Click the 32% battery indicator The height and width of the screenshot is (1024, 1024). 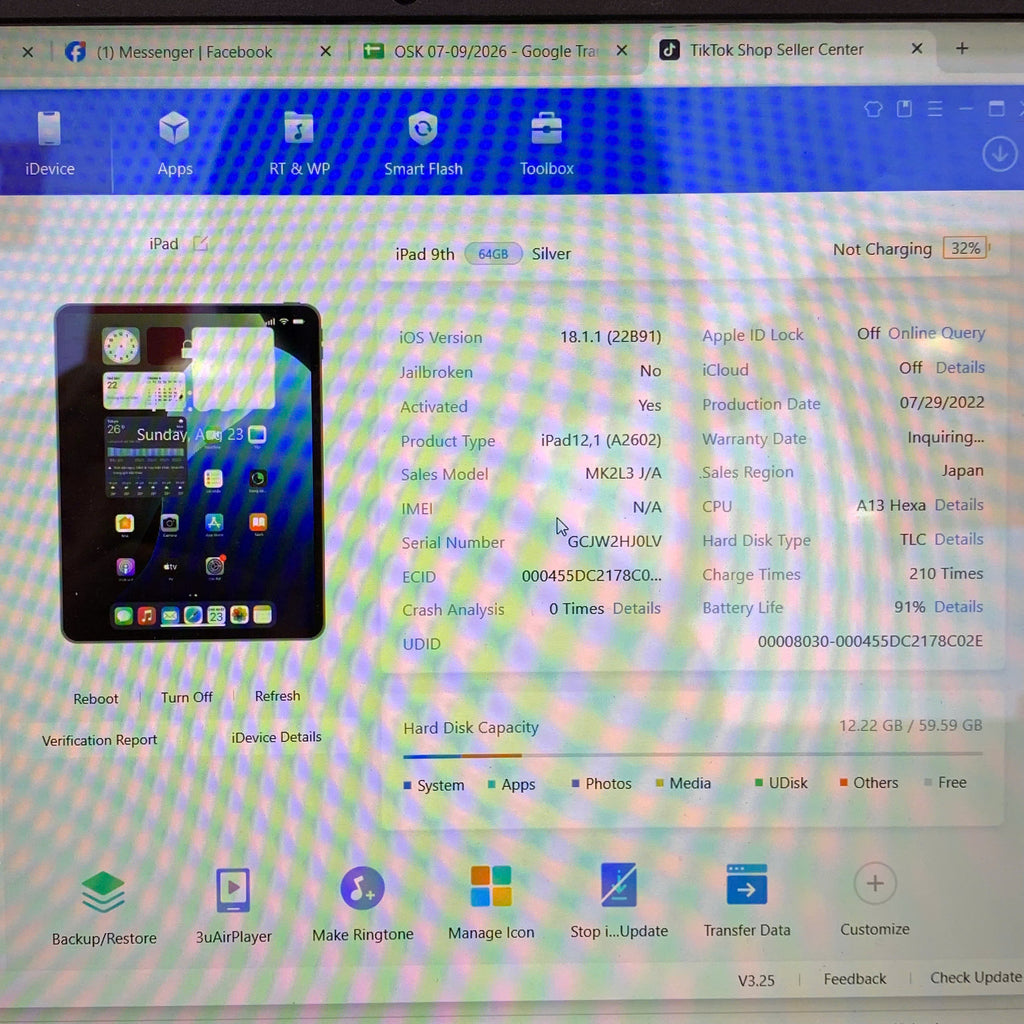(965, 248)
